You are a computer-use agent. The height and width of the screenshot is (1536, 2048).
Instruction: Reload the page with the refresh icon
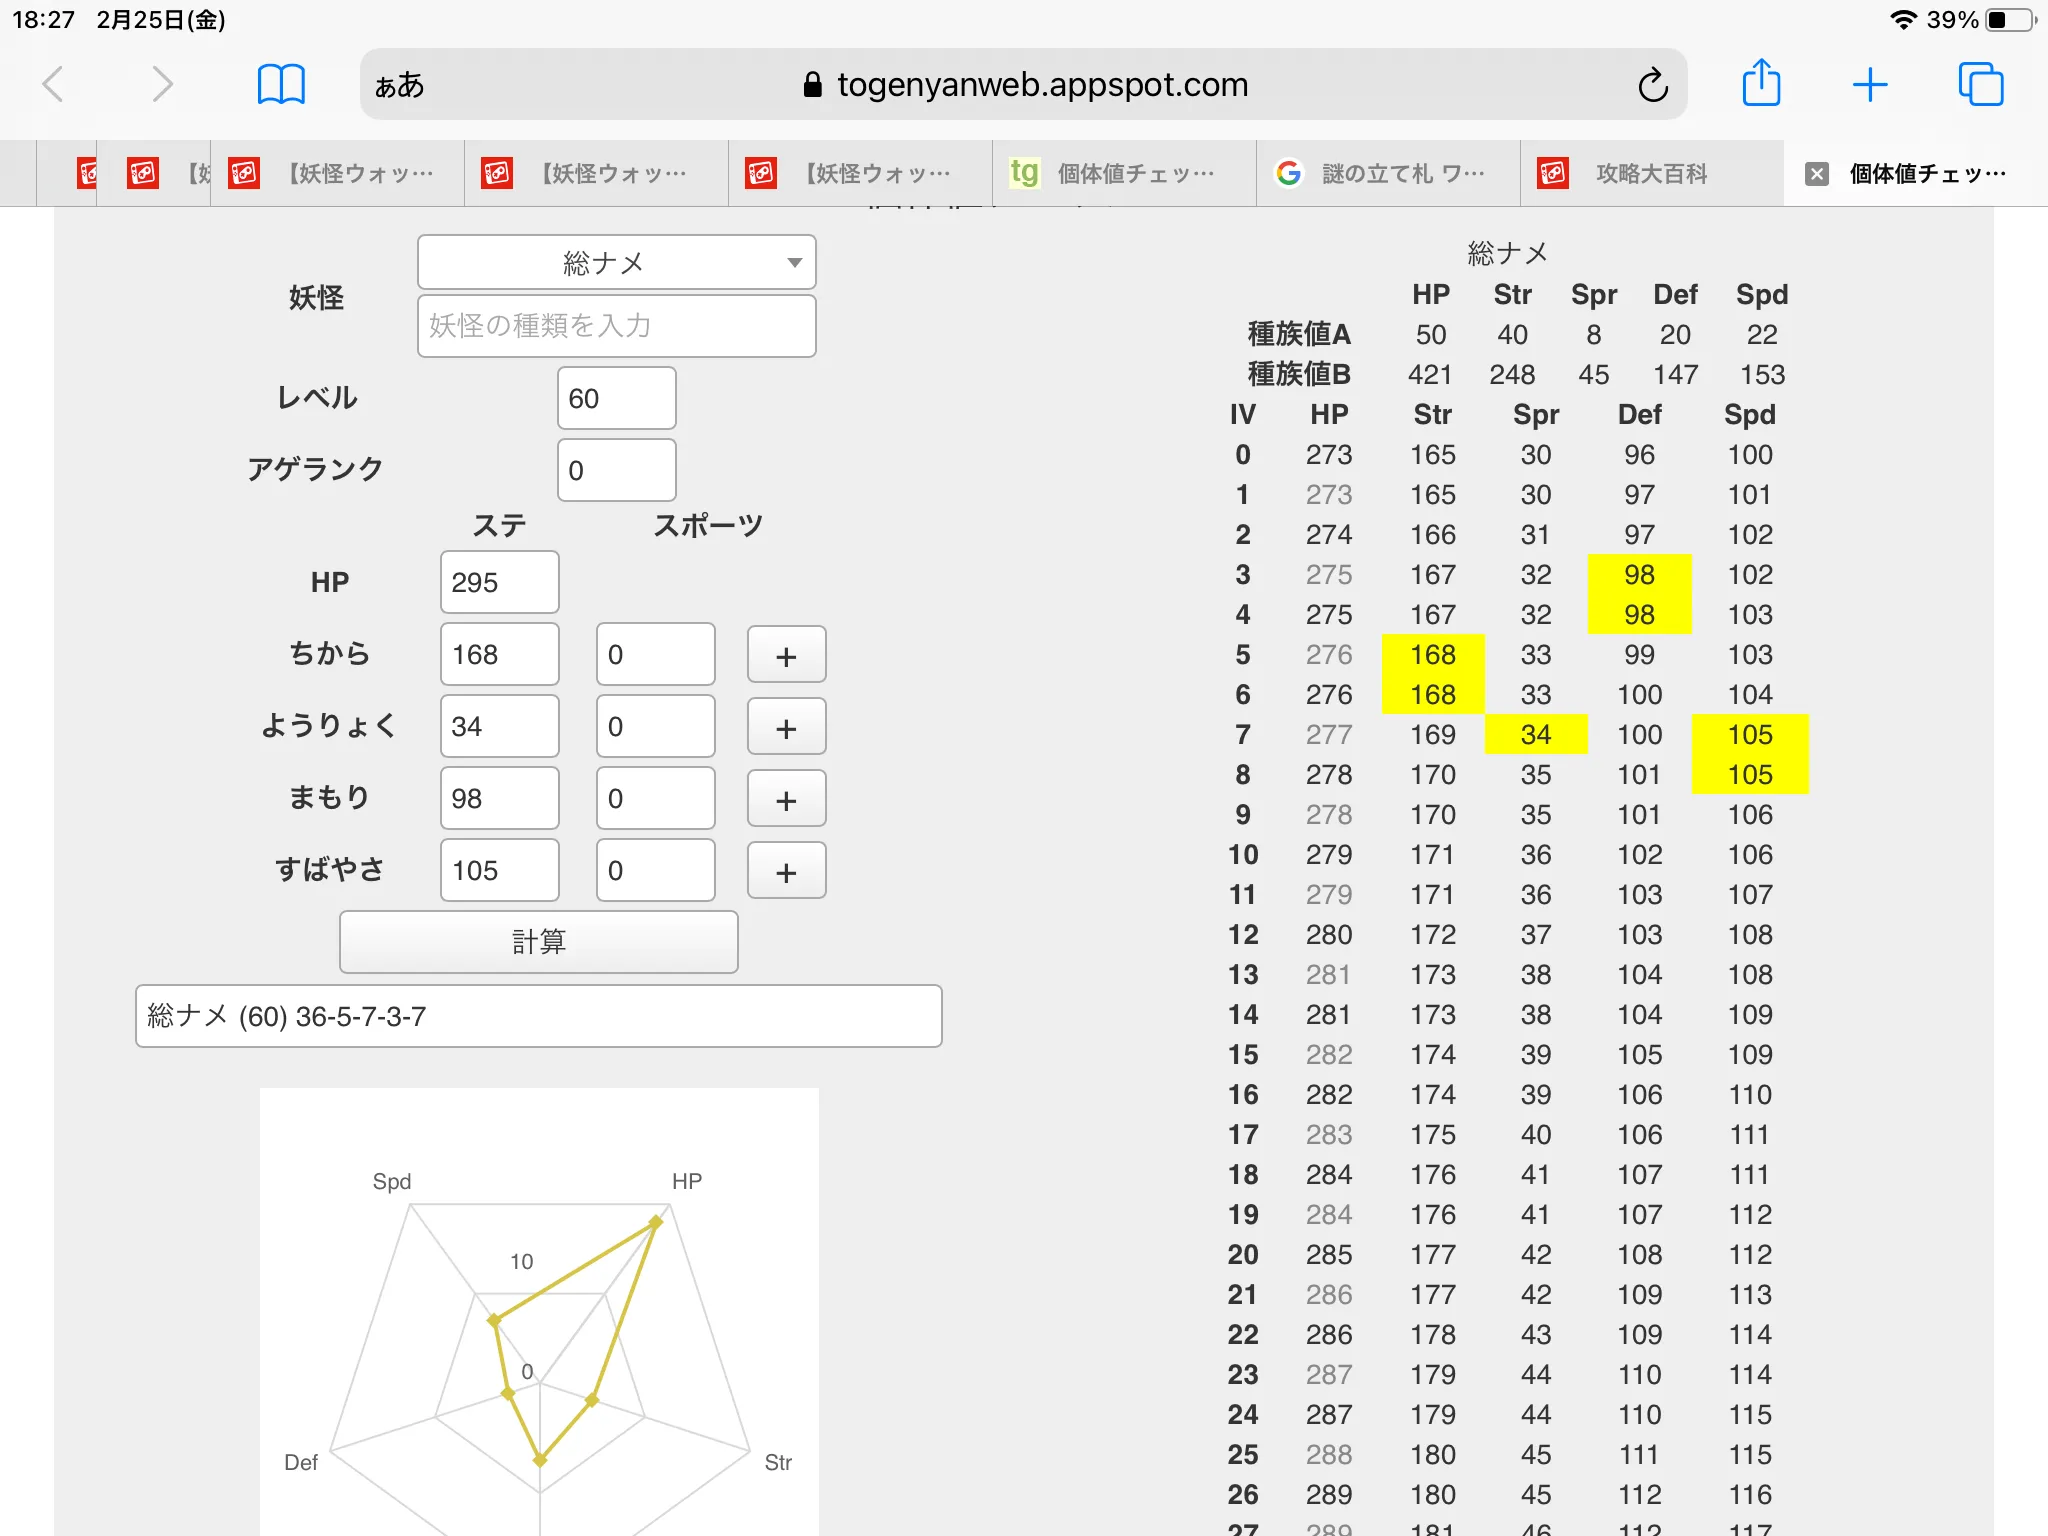click(x=1652, y=85)
